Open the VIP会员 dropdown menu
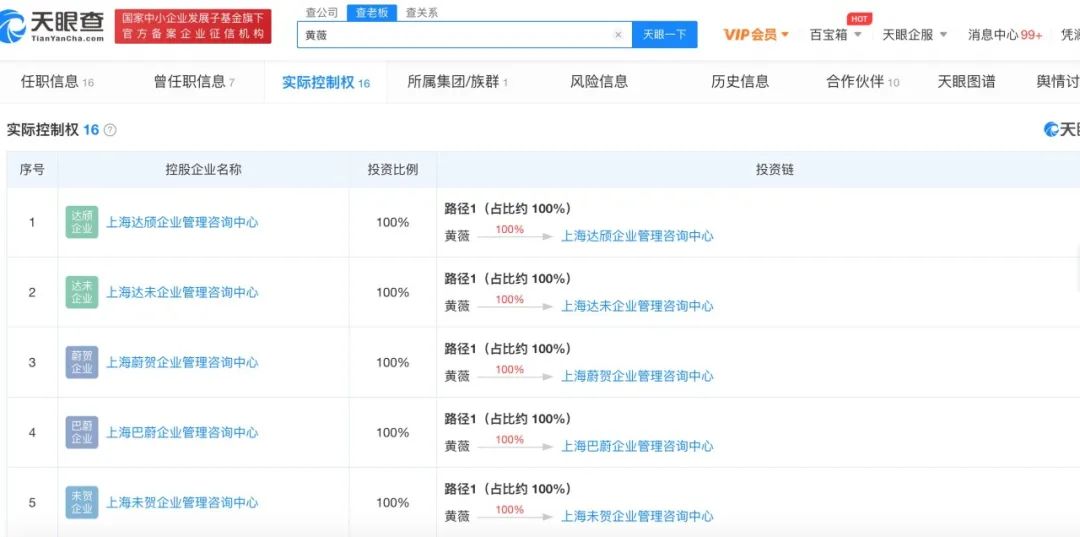 pyautogui.click(x=756, y=35)
